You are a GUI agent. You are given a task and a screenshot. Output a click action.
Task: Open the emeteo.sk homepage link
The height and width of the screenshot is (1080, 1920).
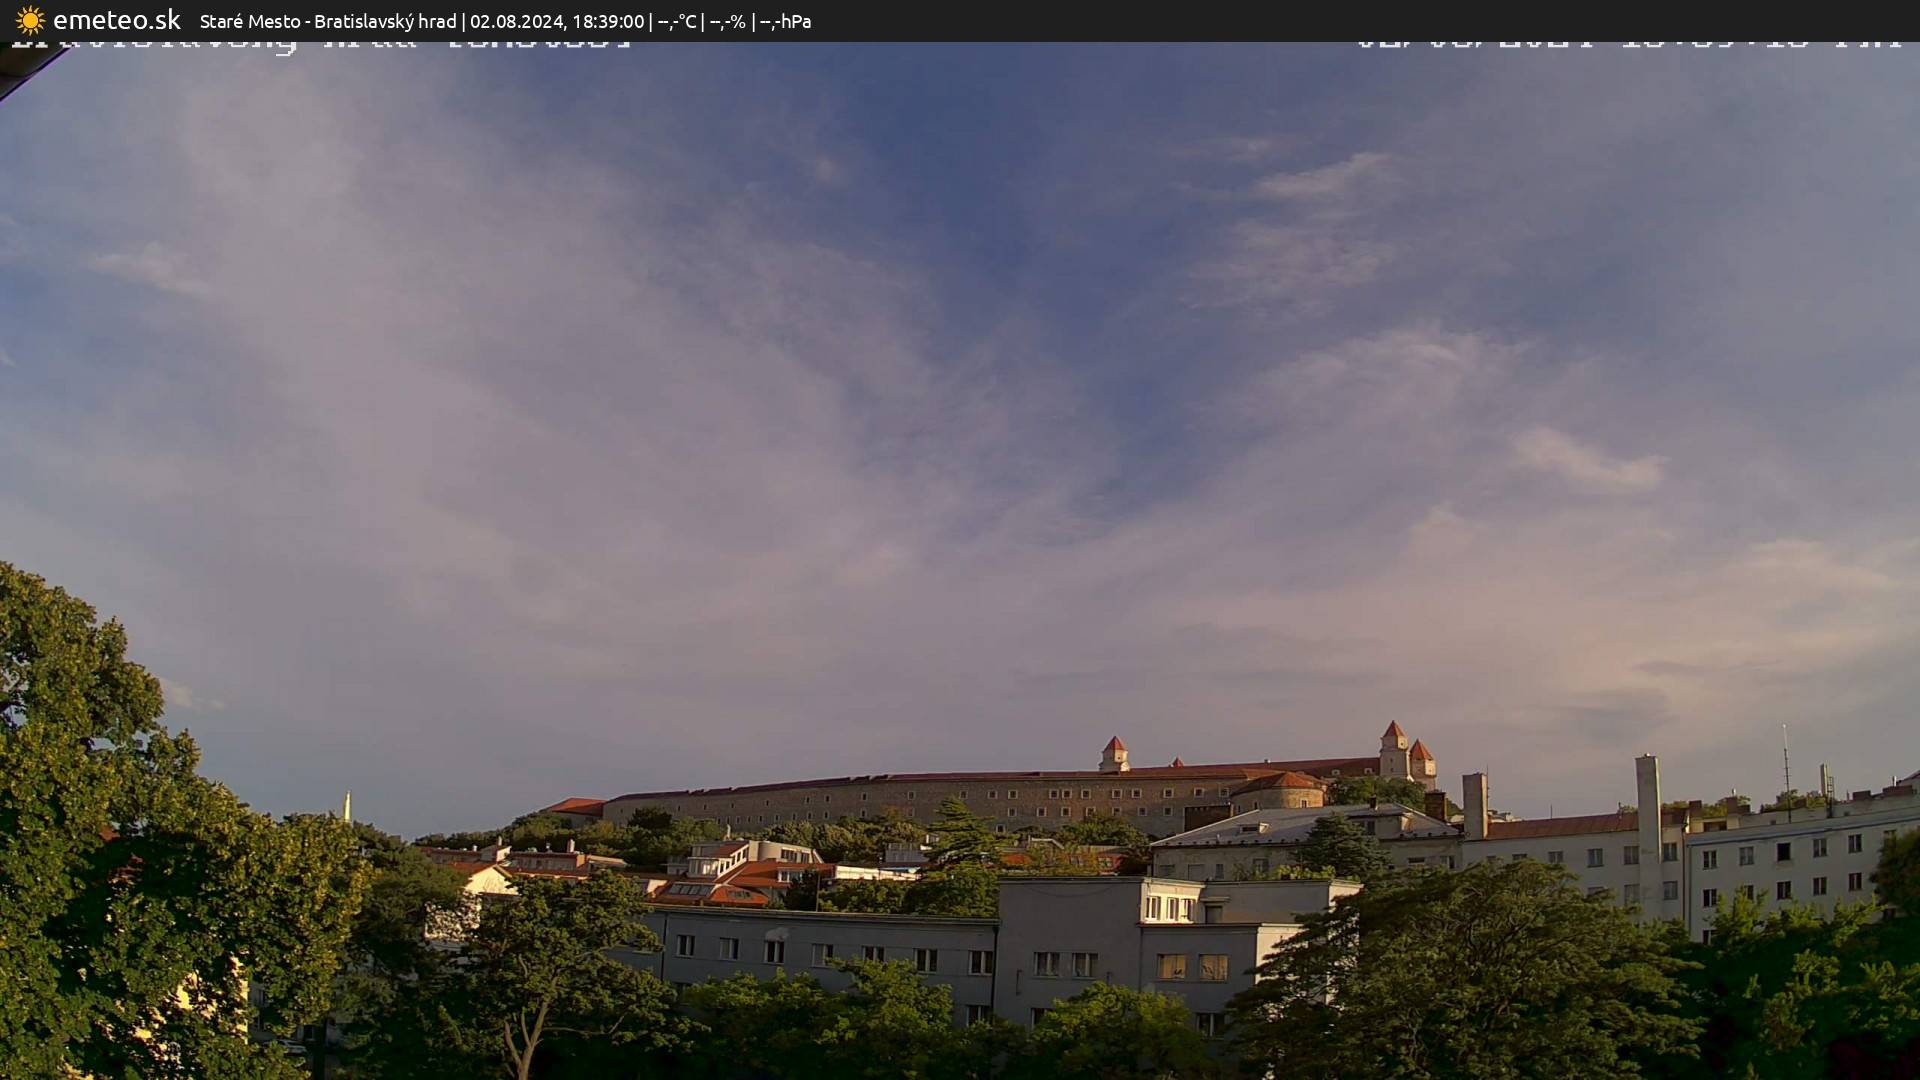[x=117, y=20]
